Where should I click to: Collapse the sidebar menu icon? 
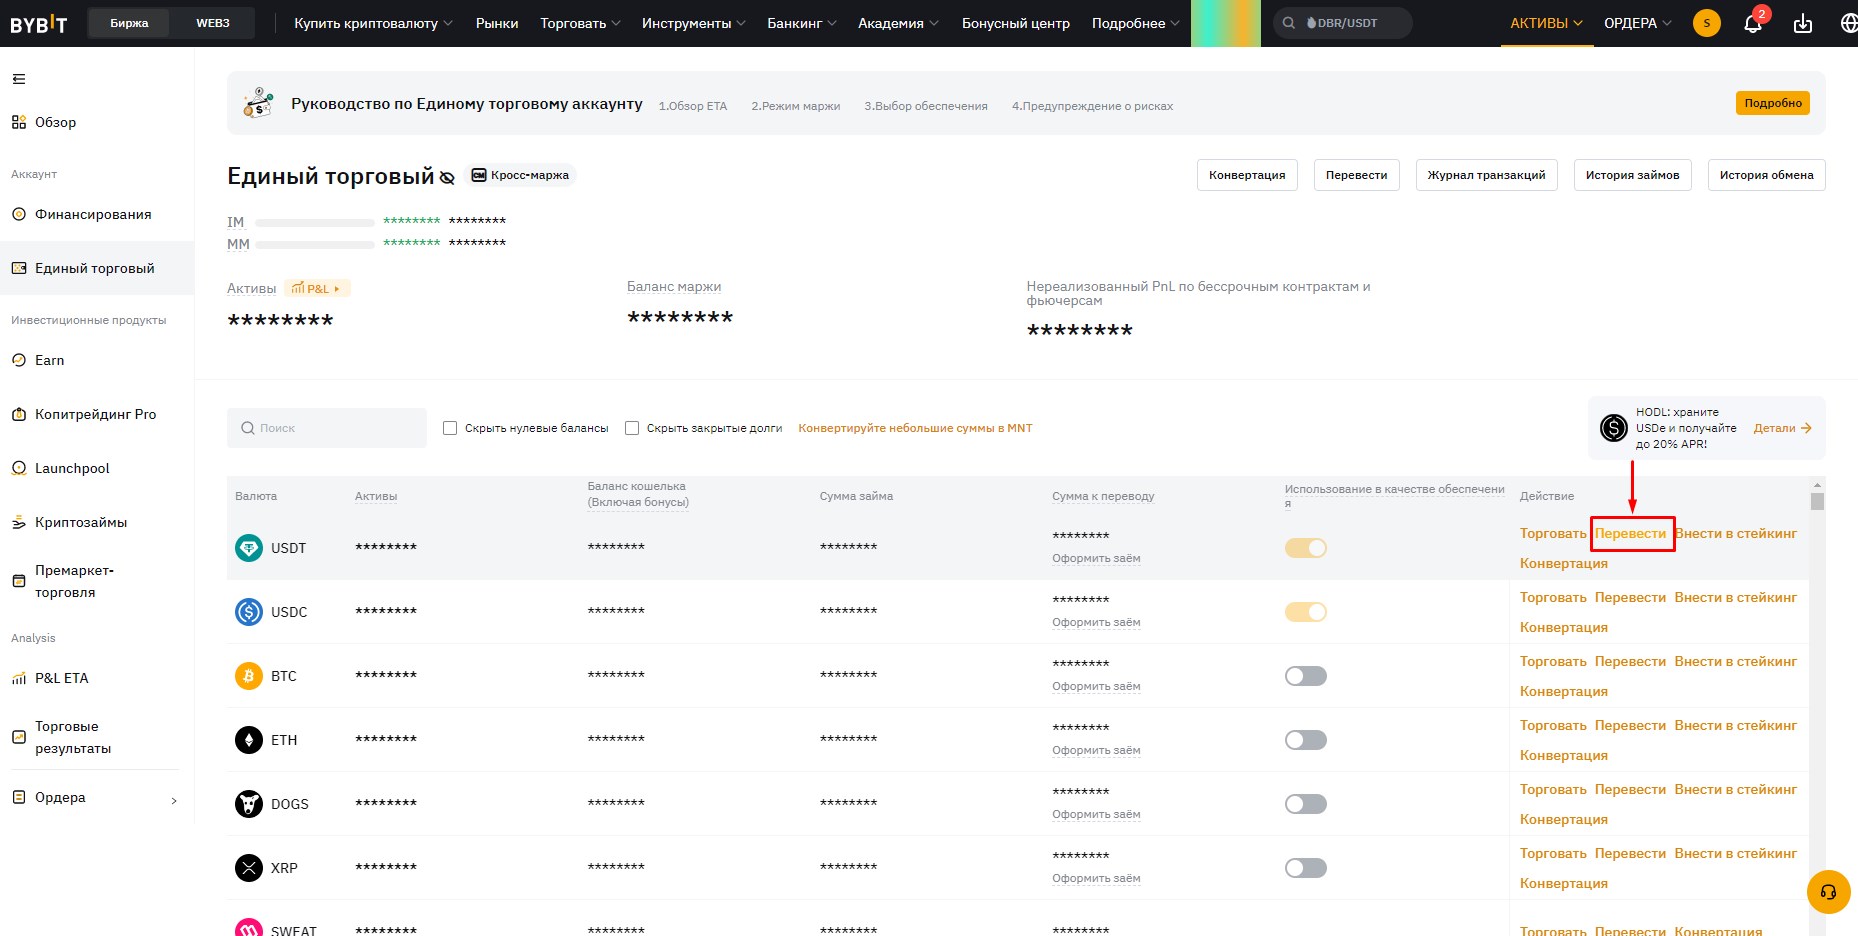tap(19, 79)
